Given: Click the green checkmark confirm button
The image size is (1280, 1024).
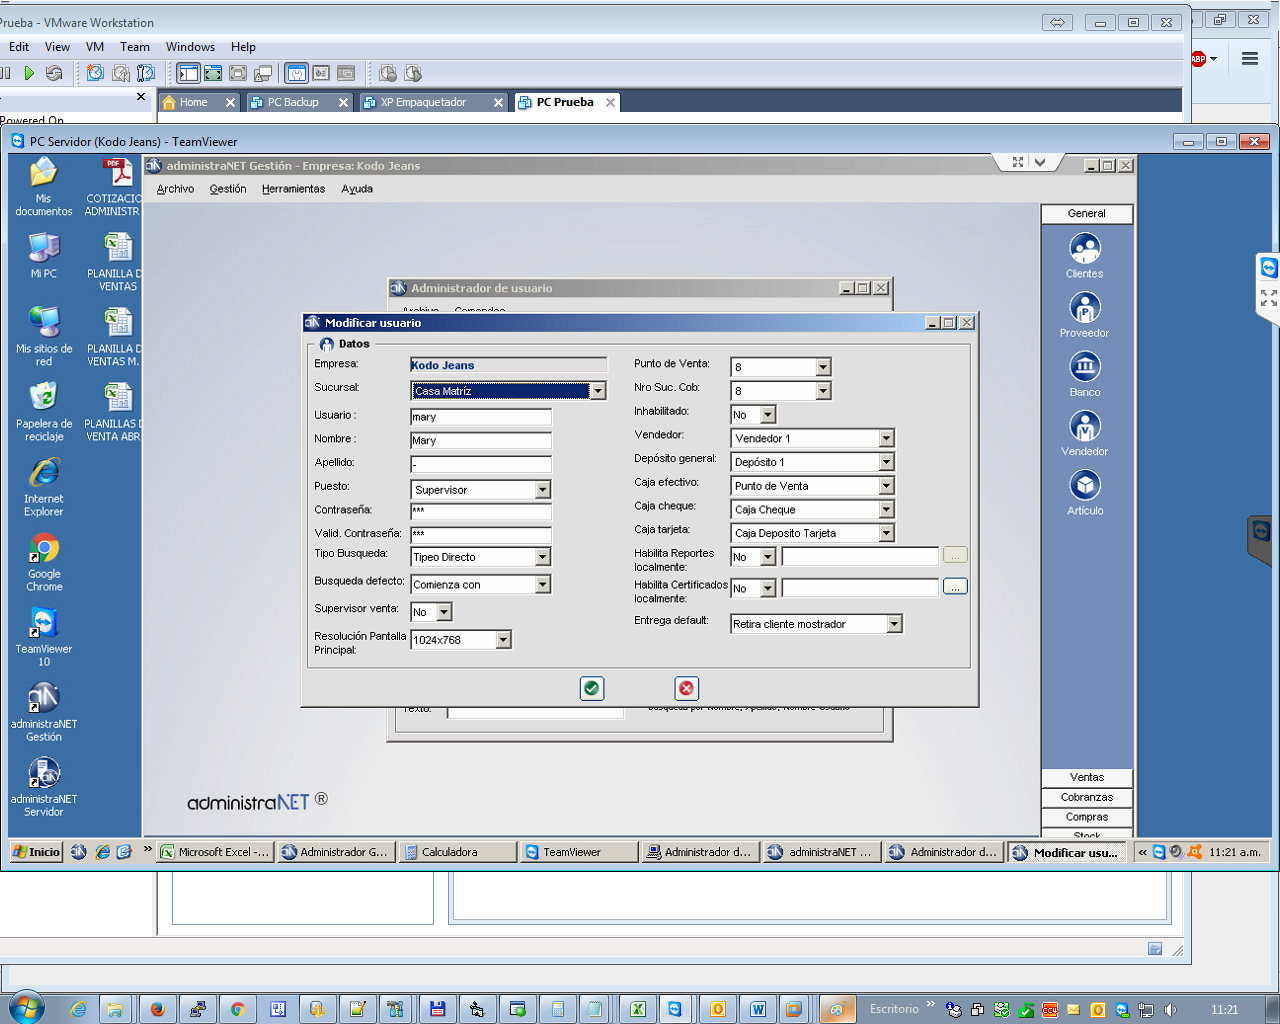Looking at the screenshot, I should point(591,688).
